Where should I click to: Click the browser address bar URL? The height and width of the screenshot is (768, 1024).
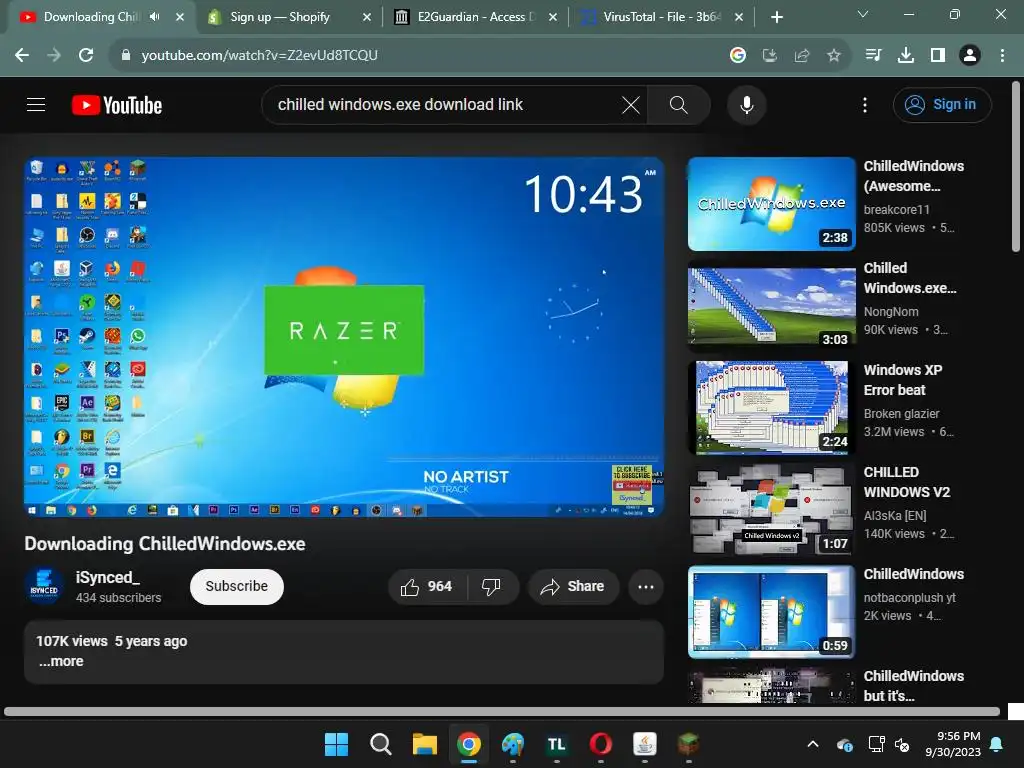(259, 56)
